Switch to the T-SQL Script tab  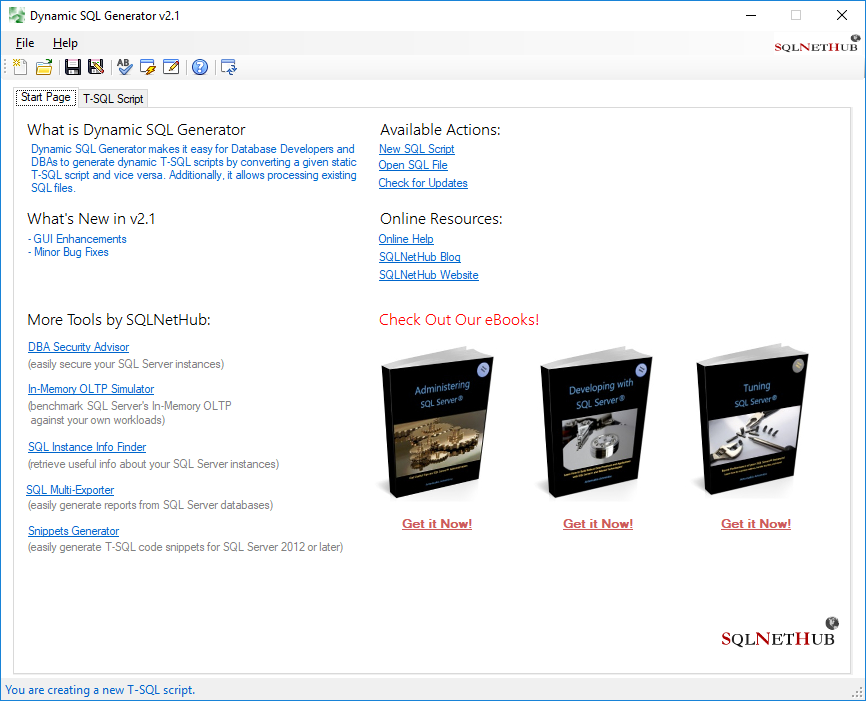tap(113, 98)
